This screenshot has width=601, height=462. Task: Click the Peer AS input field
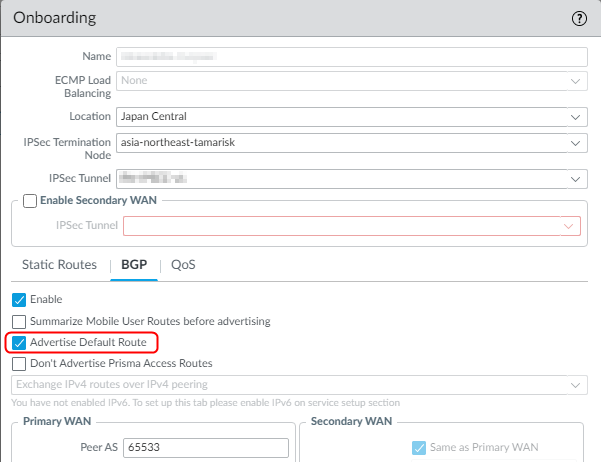tap(205, 447)
